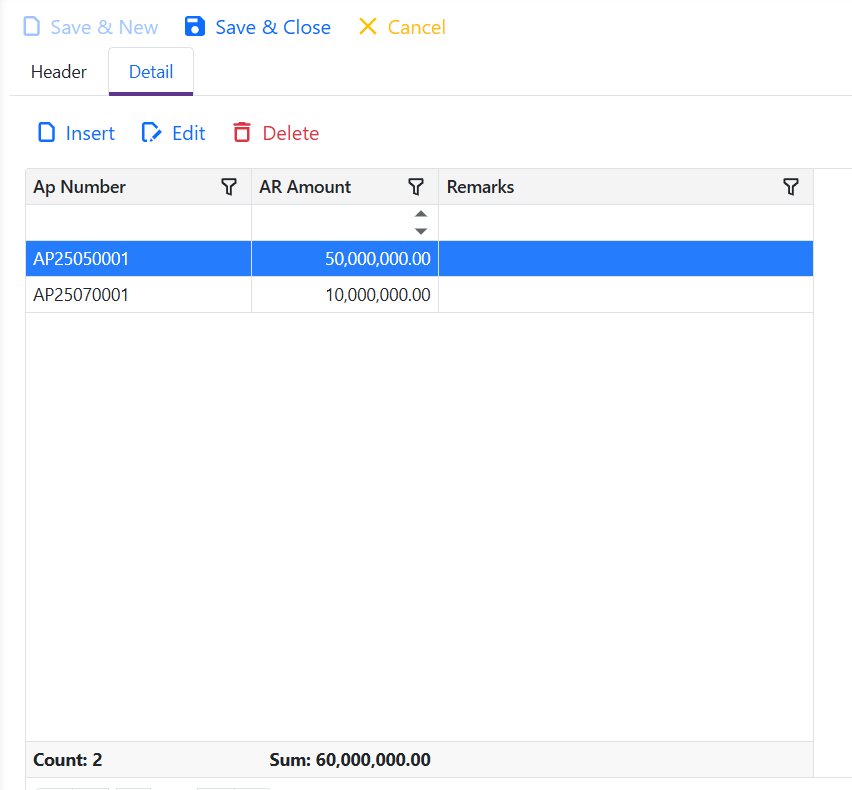Click the Insert new row icon

(x=46, y=133)
